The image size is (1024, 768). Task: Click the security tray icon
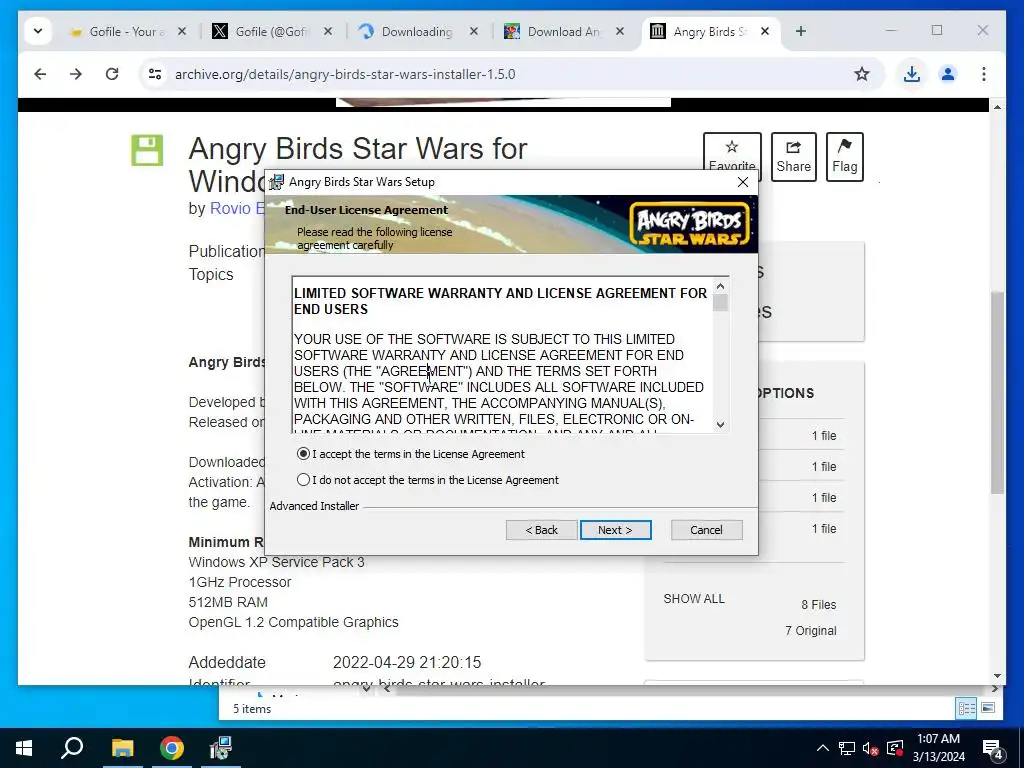coord(895,748)
